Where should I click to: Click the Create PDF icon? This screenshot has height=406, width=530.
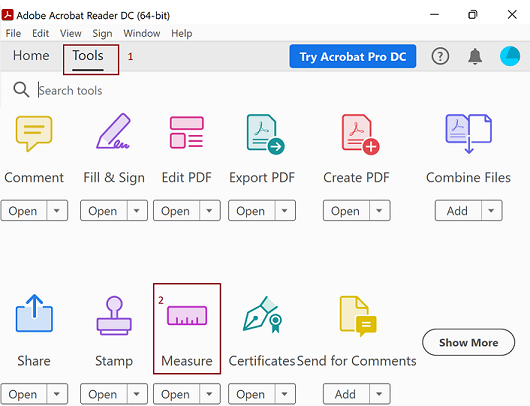[360, 134]
